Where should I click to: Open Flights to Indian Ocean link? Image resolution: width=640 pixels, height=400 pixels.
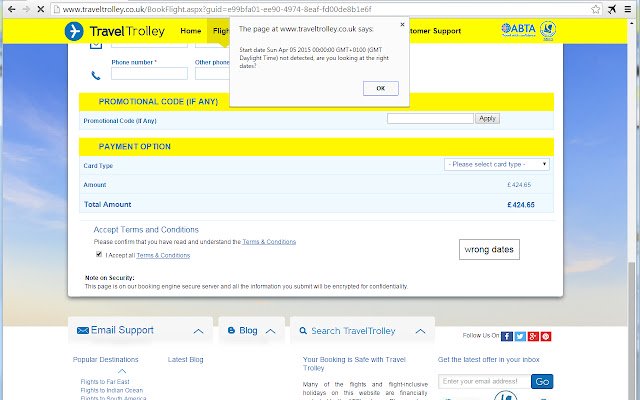coord(112,390)
